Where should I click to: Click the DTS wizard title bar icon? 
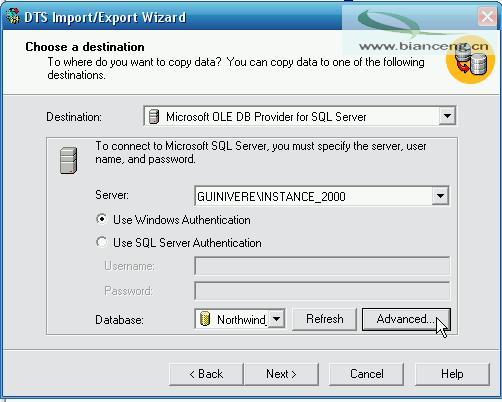tap(13, 16)
